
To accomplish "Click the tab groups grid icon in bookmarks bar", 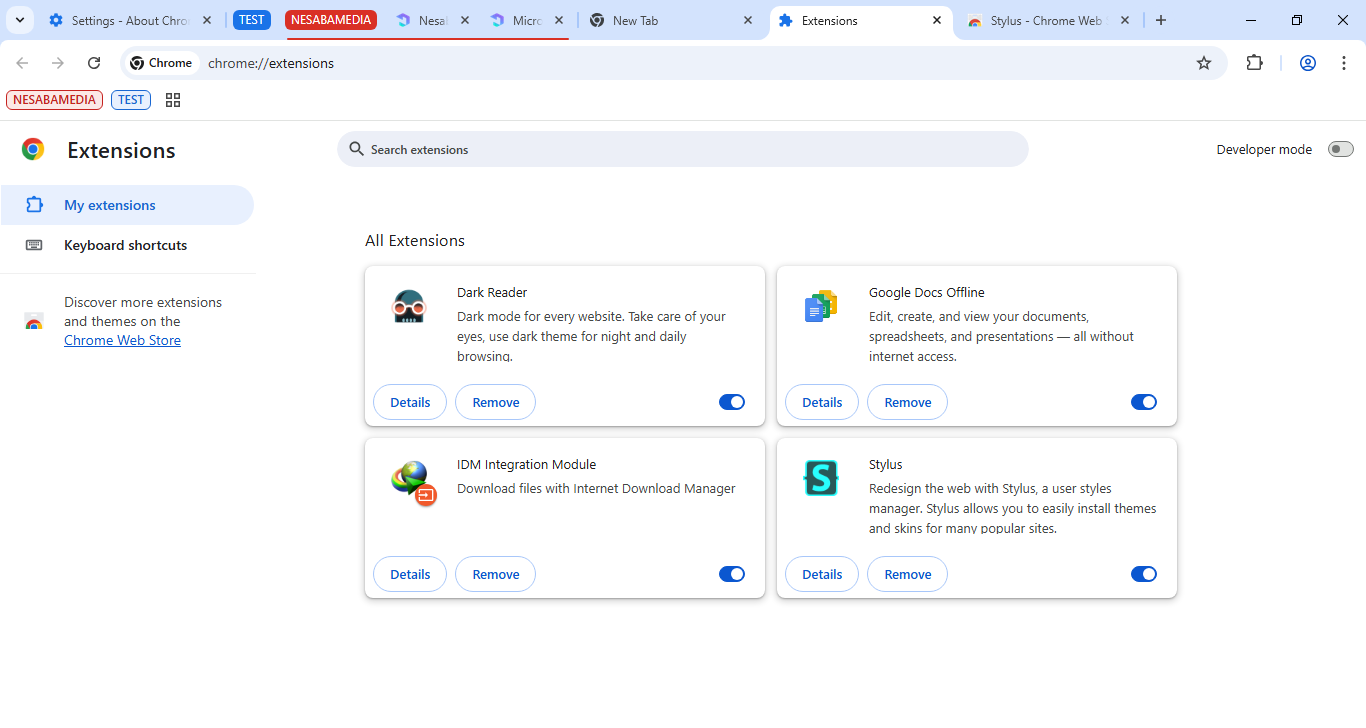I will pos(173,100).
